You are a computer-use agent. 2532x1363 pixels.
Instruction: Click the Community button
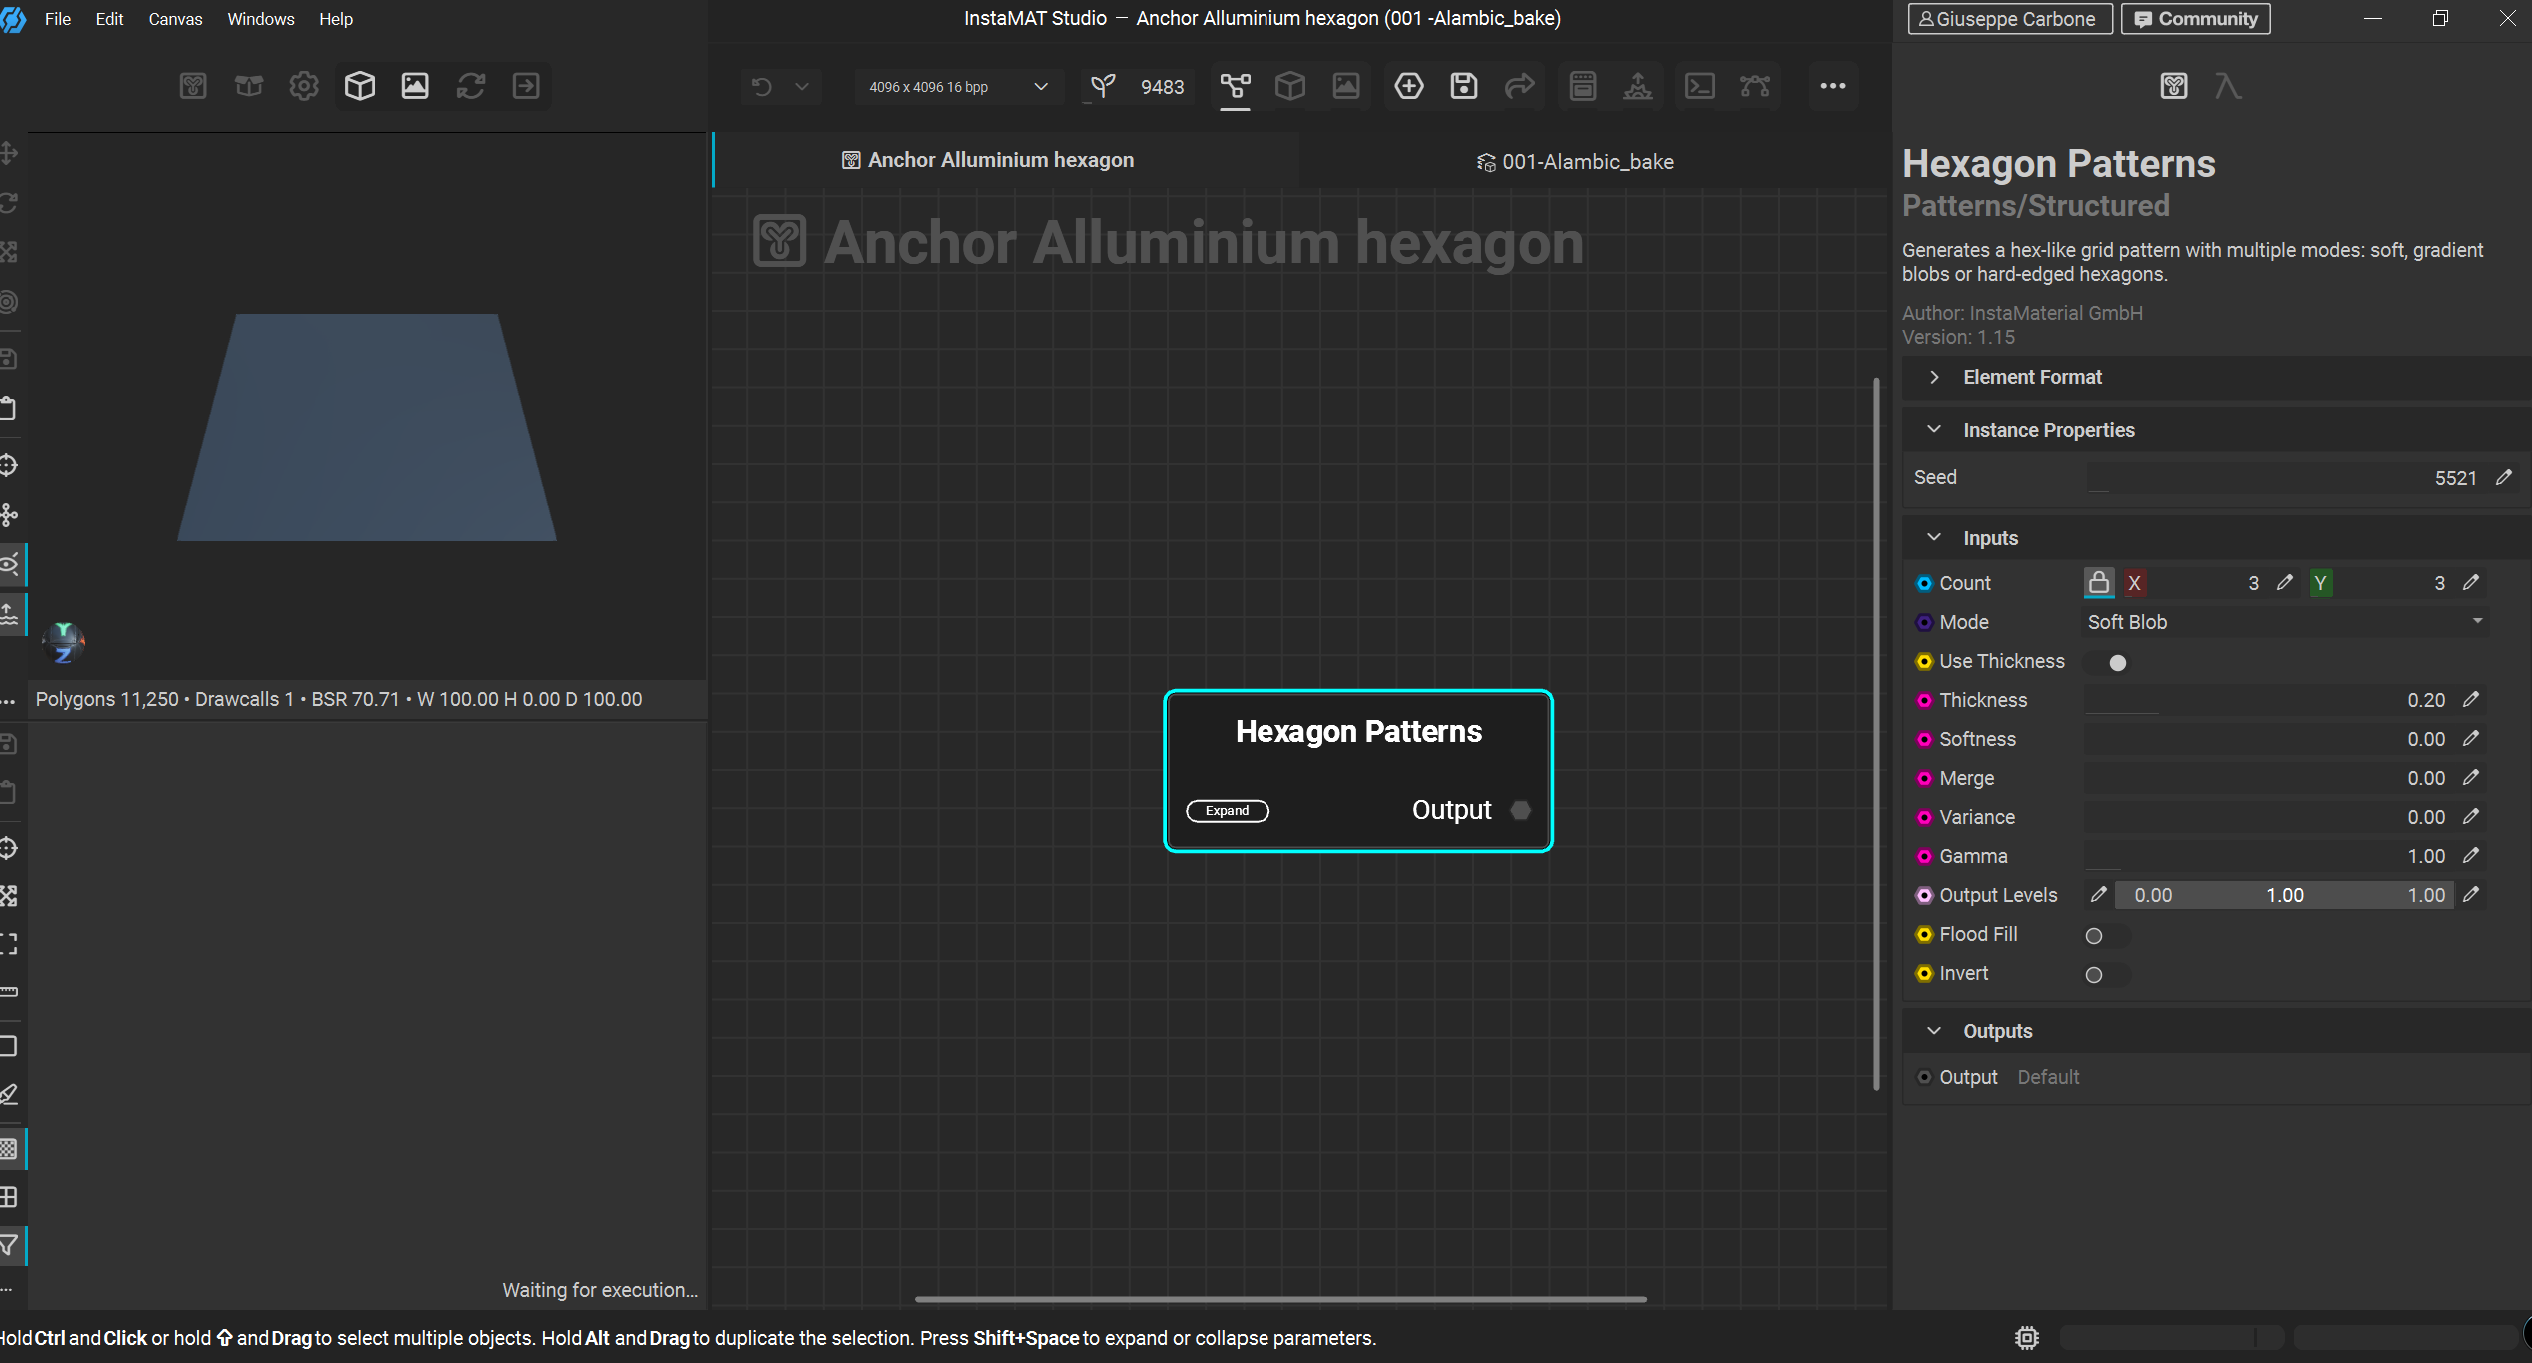(x=2195, y=19)
